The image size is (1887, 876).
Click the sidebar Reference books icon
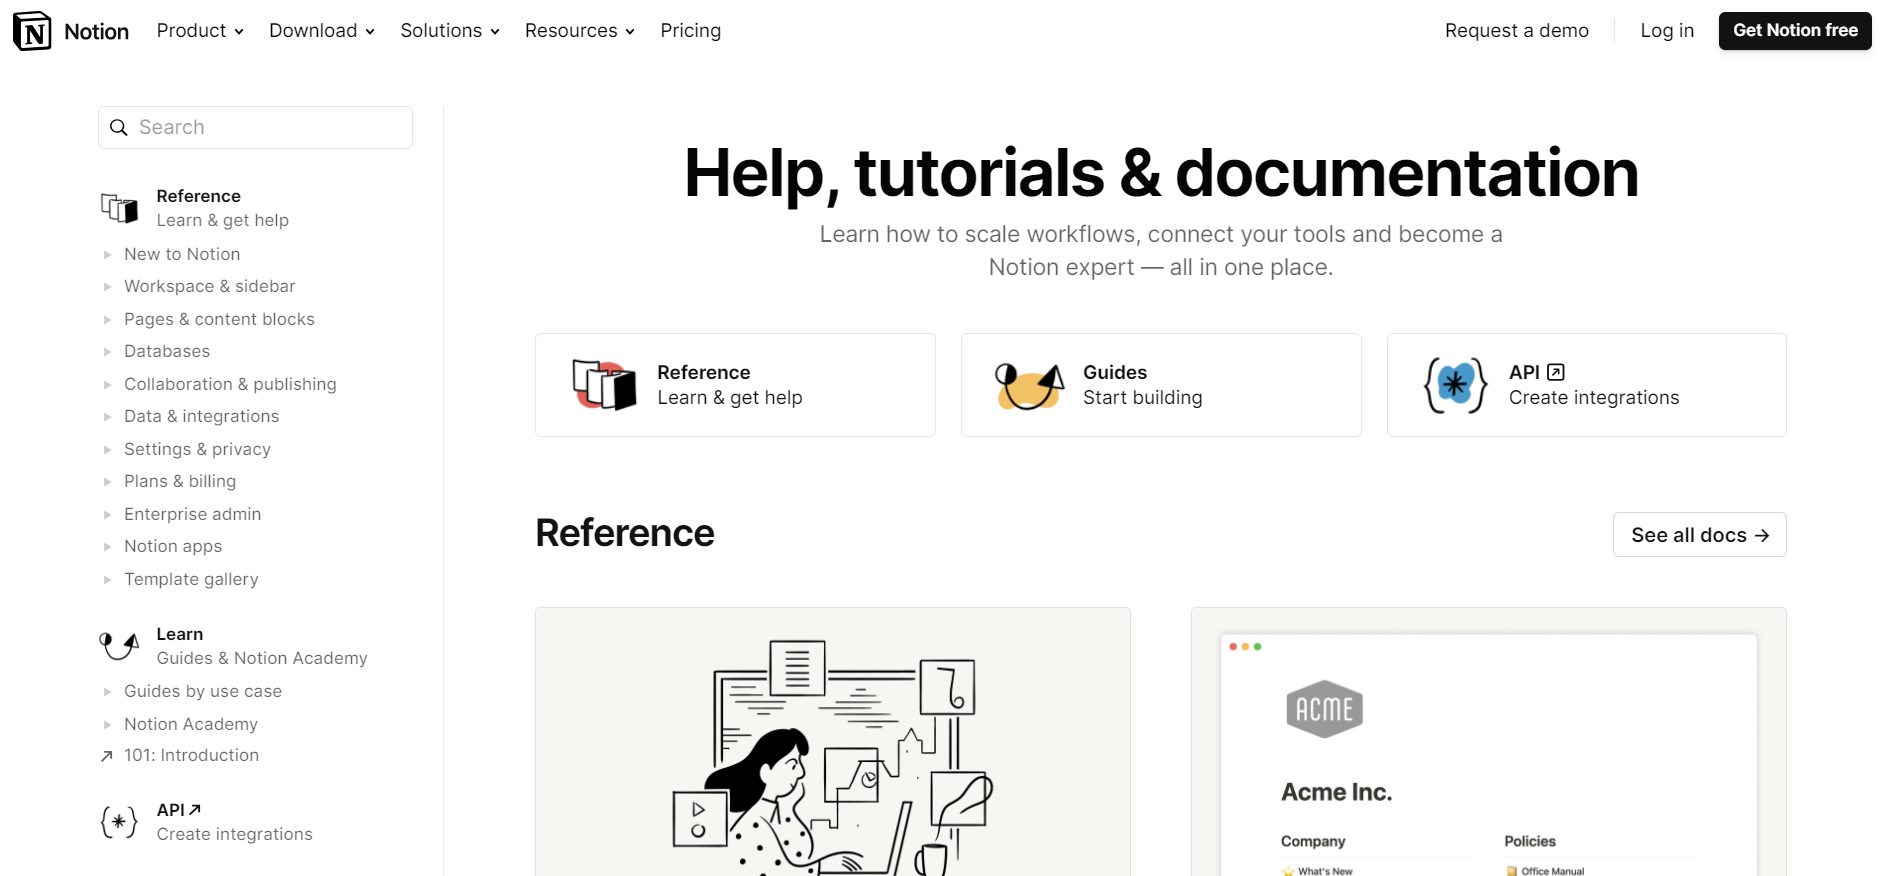coord(120,208)
